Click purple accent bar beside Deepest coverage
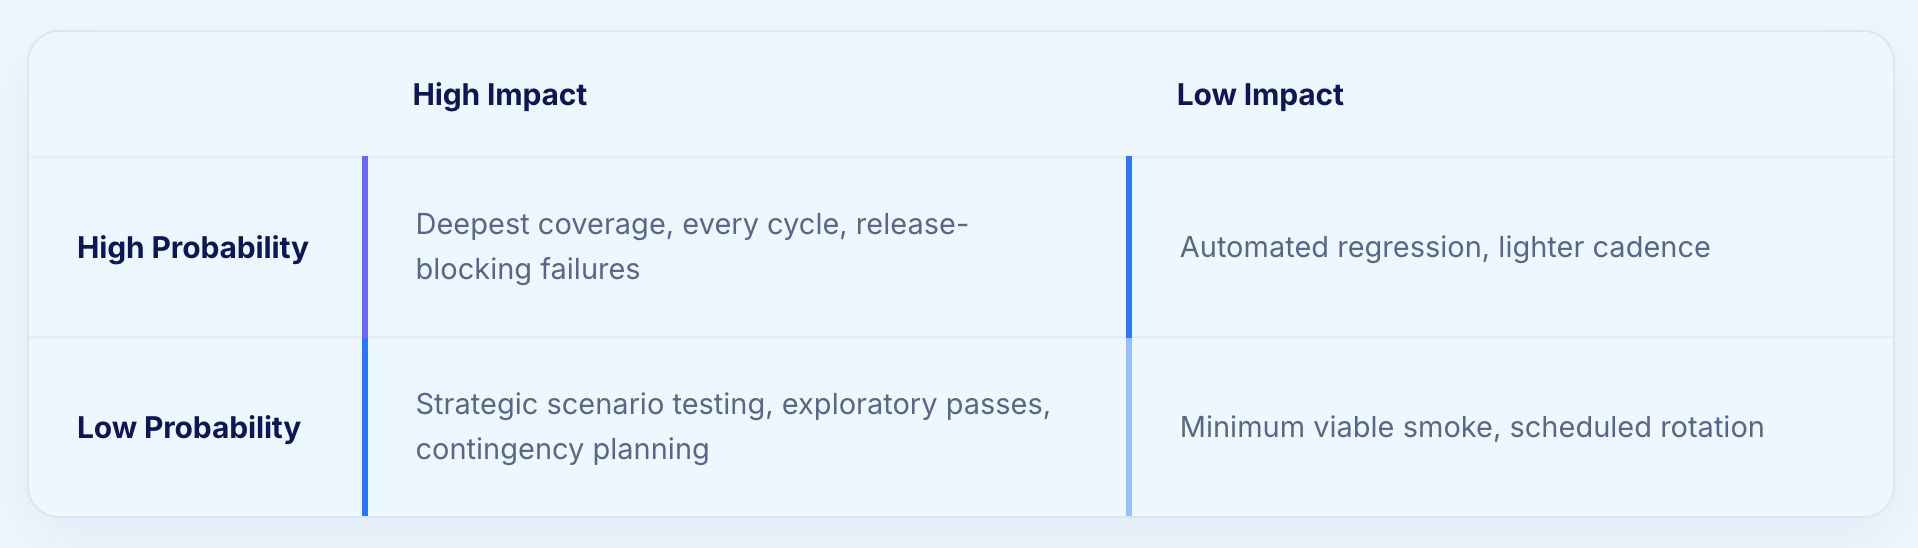1918x548 pixels. pyautogui.click(x=365, y=247)
